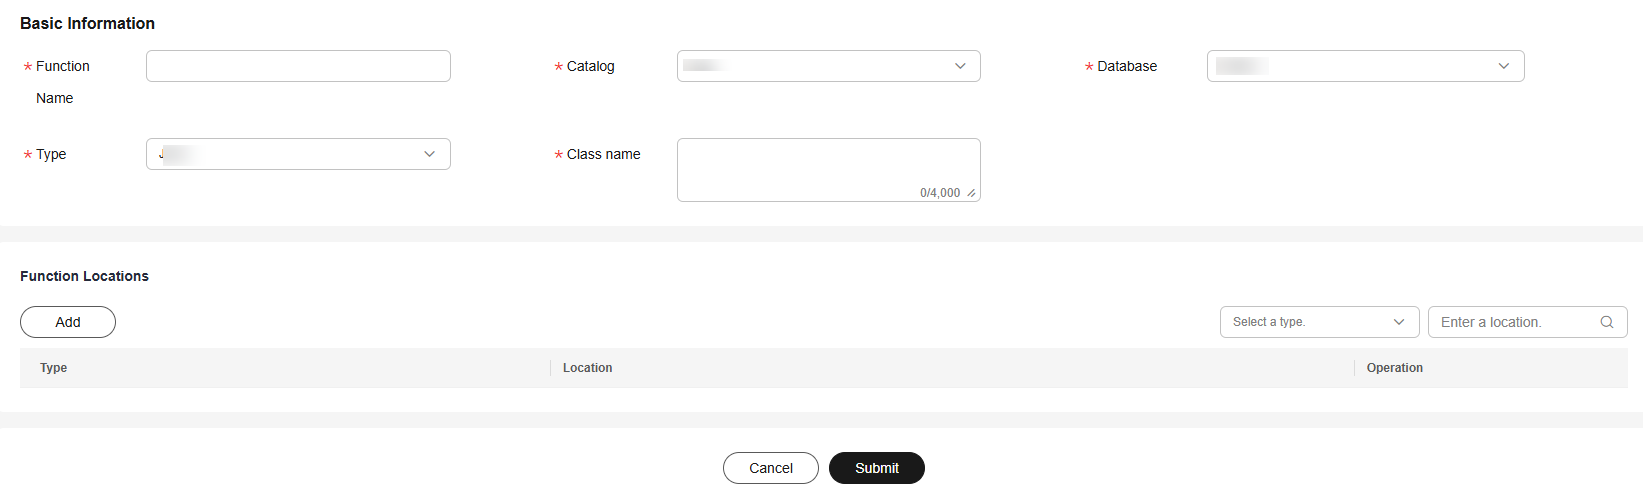The height and width of the screenshot is (498, 1643).
Task: Click the Submit button
Action: pyautogui.click(x=877, y=468)
